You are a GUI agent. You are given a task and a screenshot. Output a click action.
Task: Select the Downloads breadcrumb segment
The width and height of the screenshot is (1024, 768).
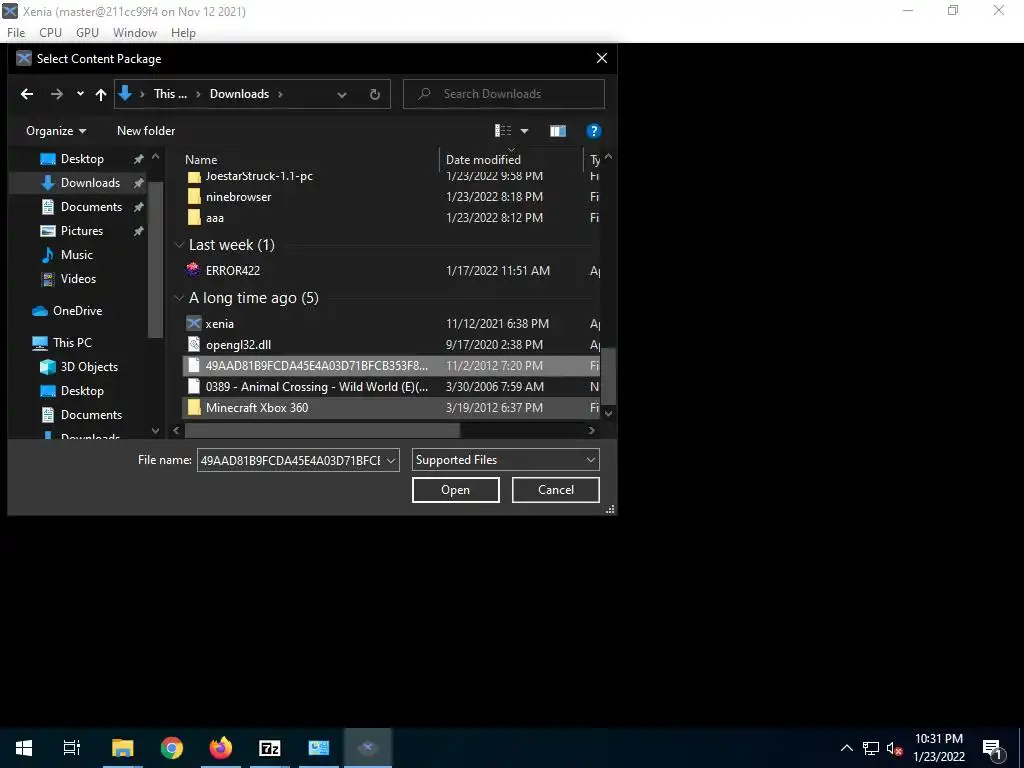239,93
